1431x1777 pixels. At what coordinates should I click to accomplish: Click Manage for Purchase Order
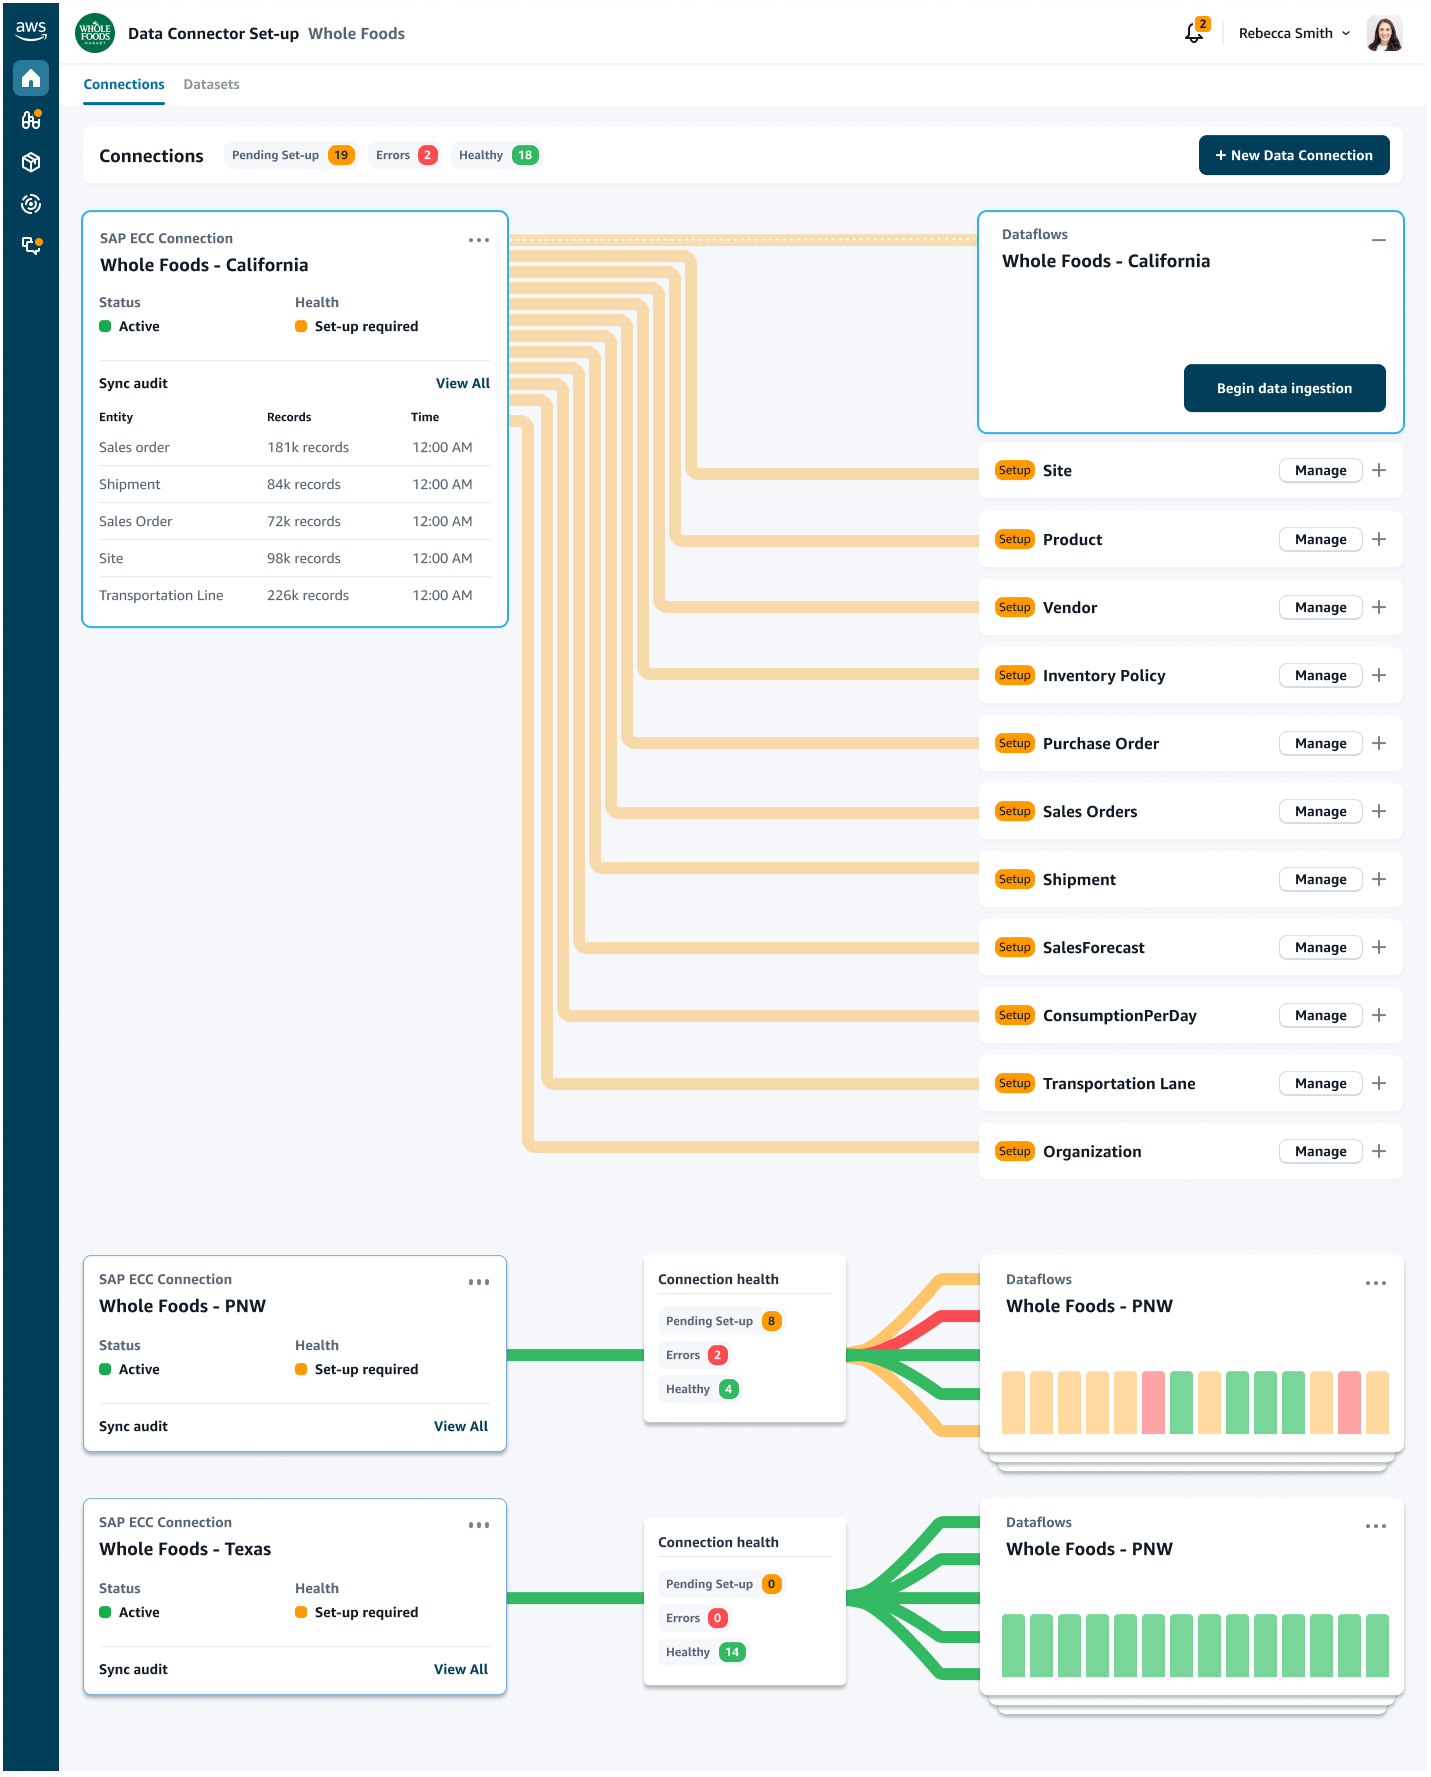(x=1321, y=743)
